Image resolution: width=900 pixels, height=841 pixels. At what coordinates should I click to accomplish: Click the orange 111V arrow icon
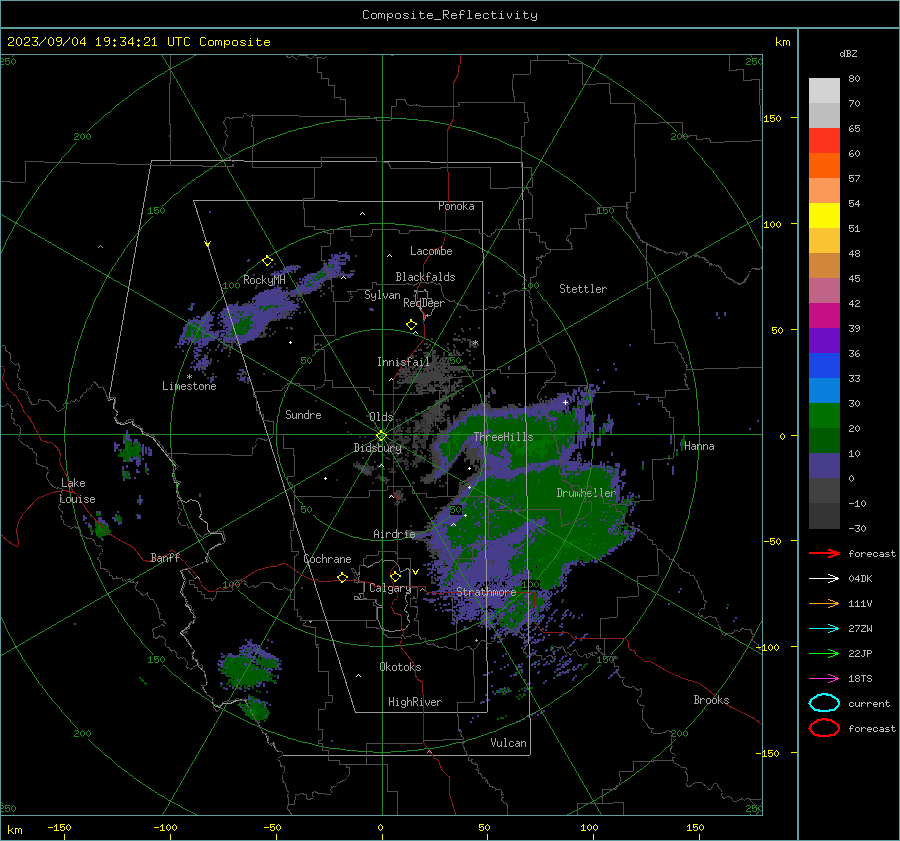[824, 603]
